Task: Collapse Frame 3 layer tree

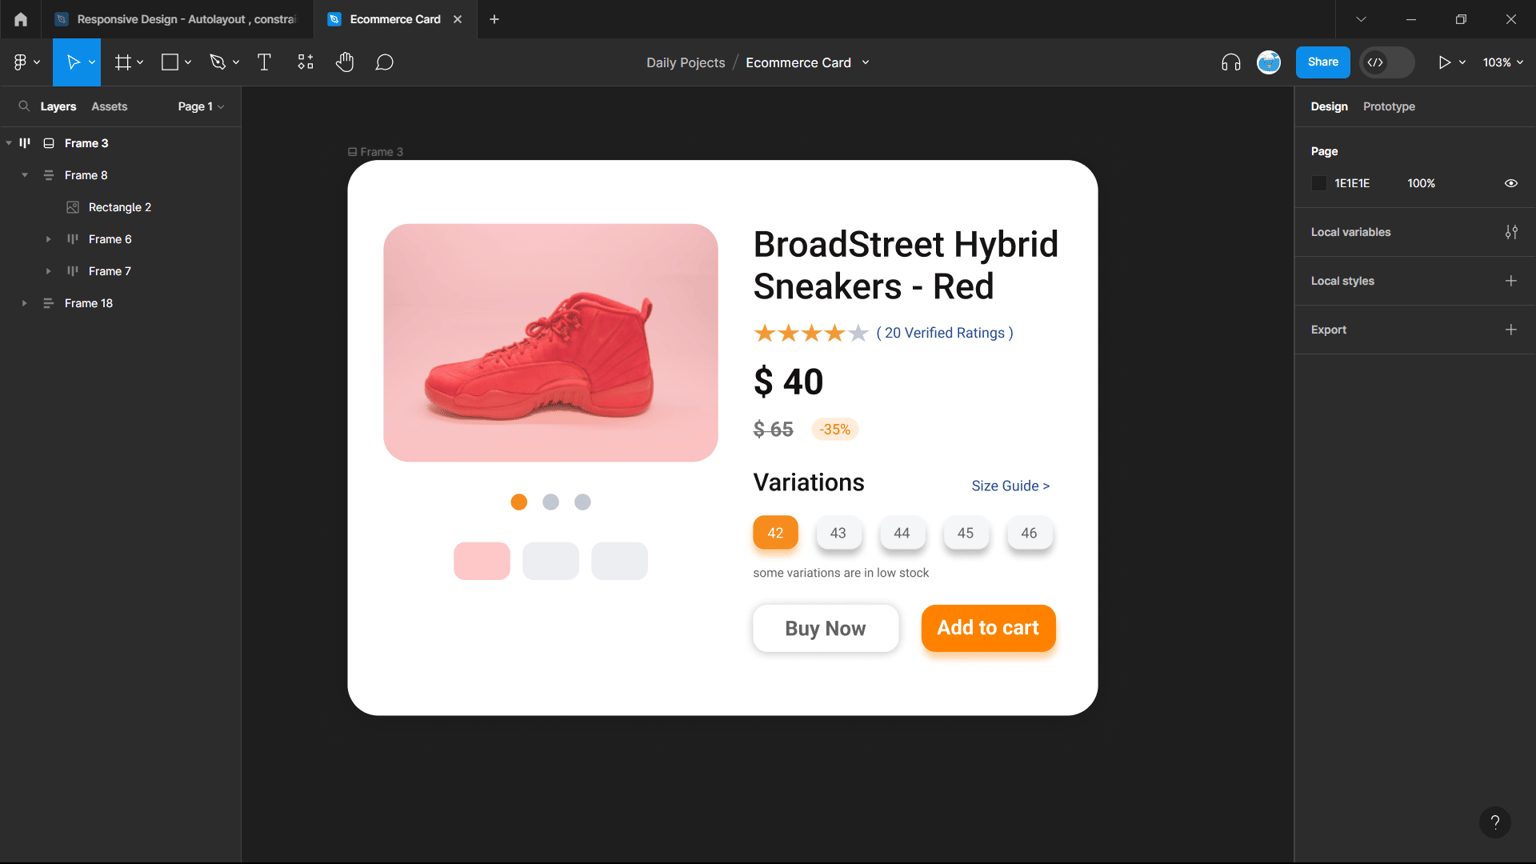Action: tap(9, 143)
